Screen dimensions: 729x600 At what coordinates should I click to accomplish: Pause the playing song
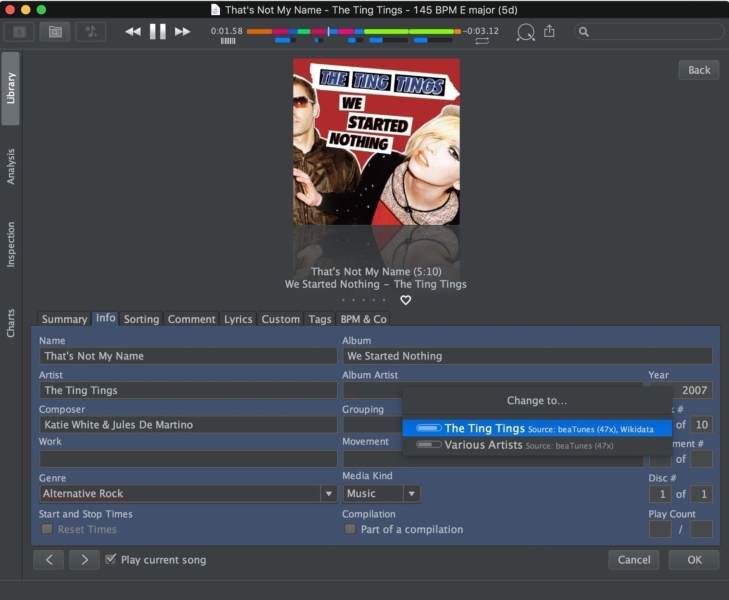[x=158, y=32]
